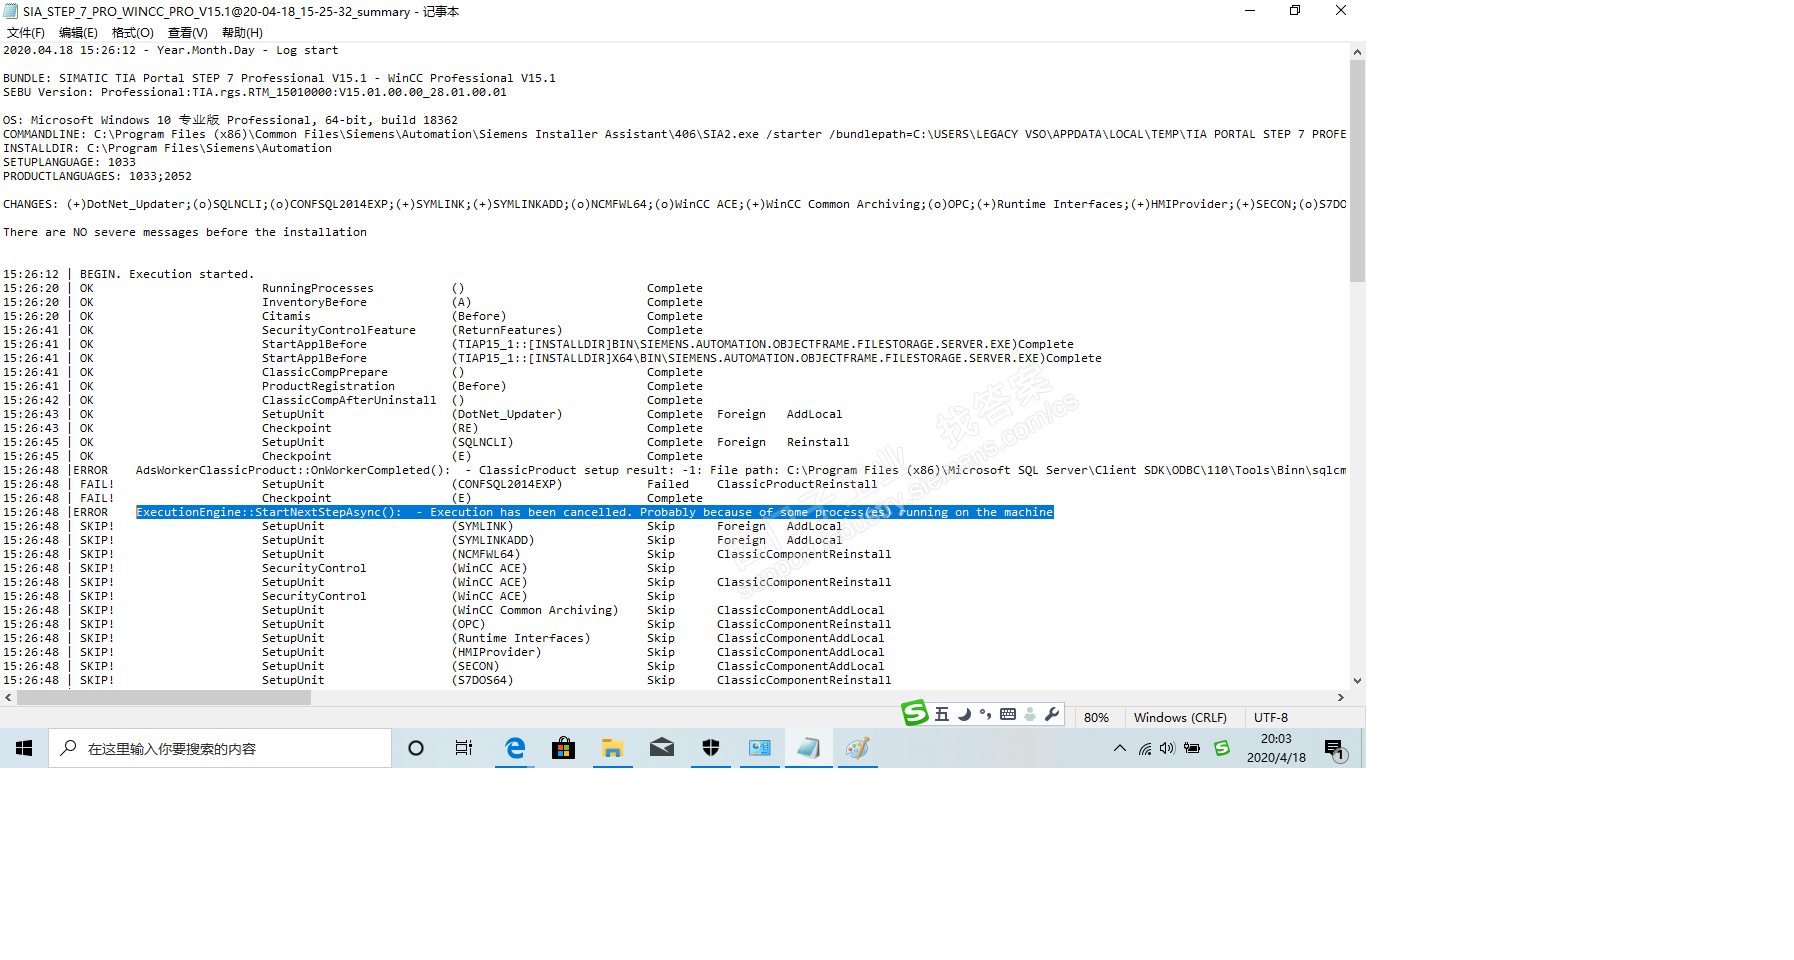Open Microsoft Store from the taskbar
This screenshot has width=1794, height=960.
coord(564,748)
